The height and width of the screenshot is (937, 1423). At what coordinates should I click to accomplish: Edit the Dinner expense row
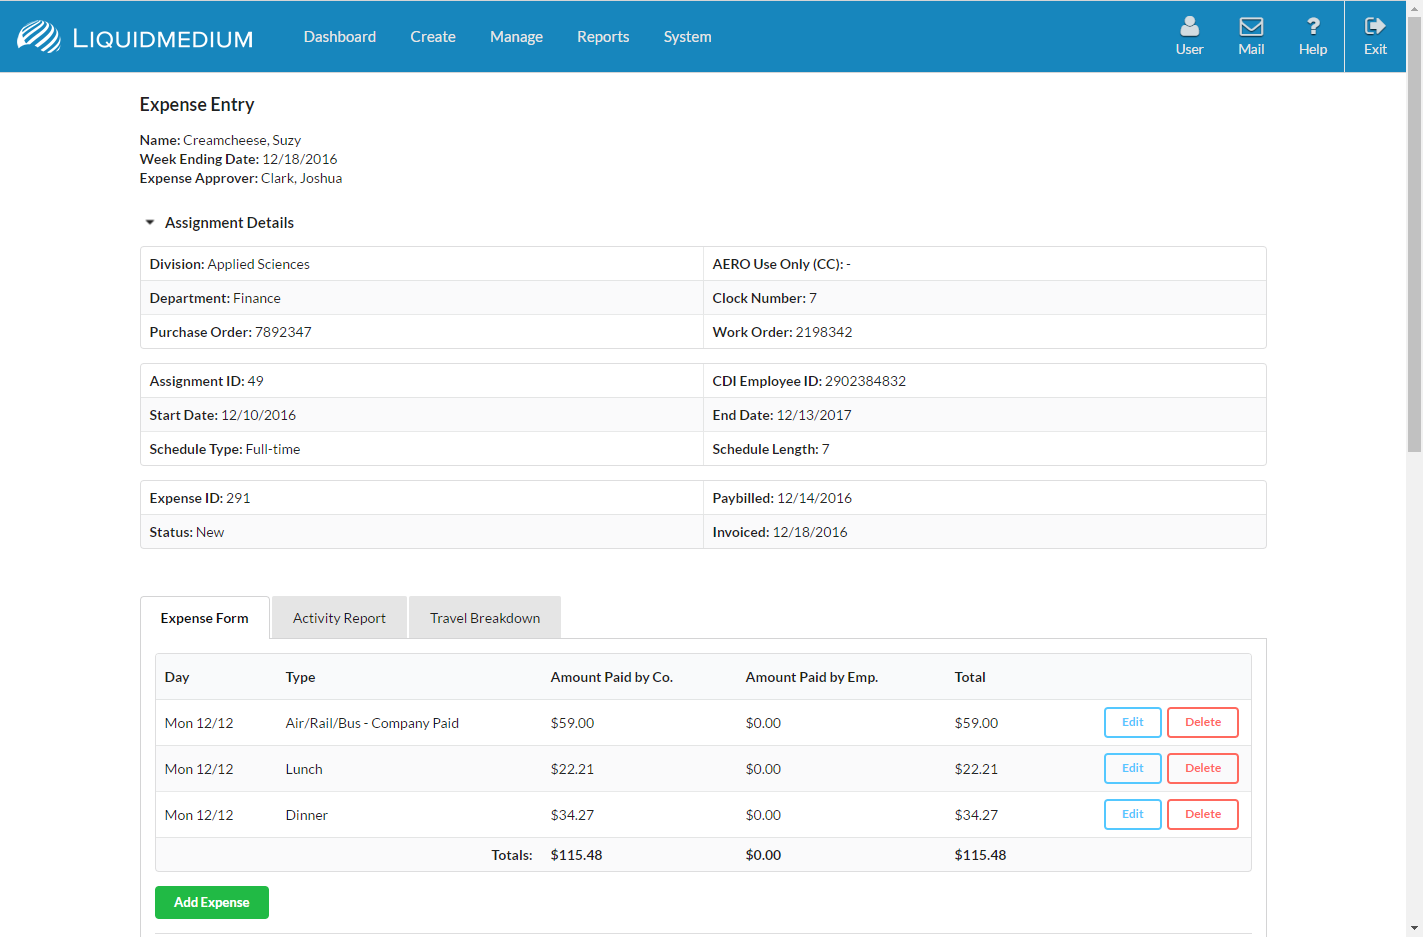click(x=1132, y=814)
